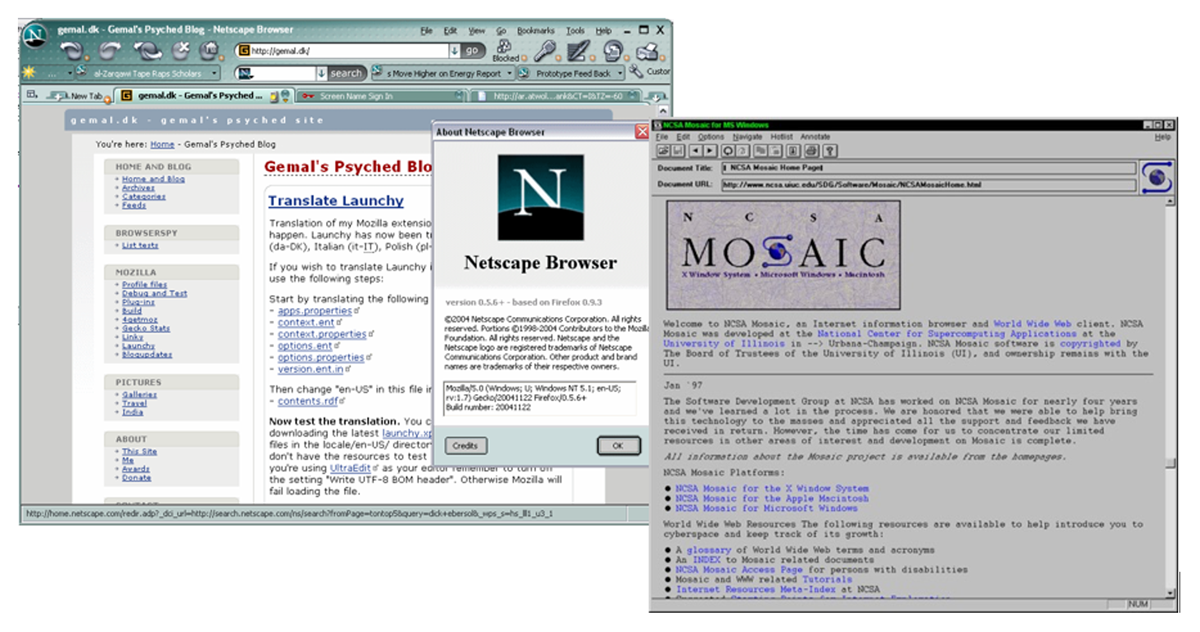Open the Translate Launchy article link
1200x632 pixels.
tap(336, 201)
